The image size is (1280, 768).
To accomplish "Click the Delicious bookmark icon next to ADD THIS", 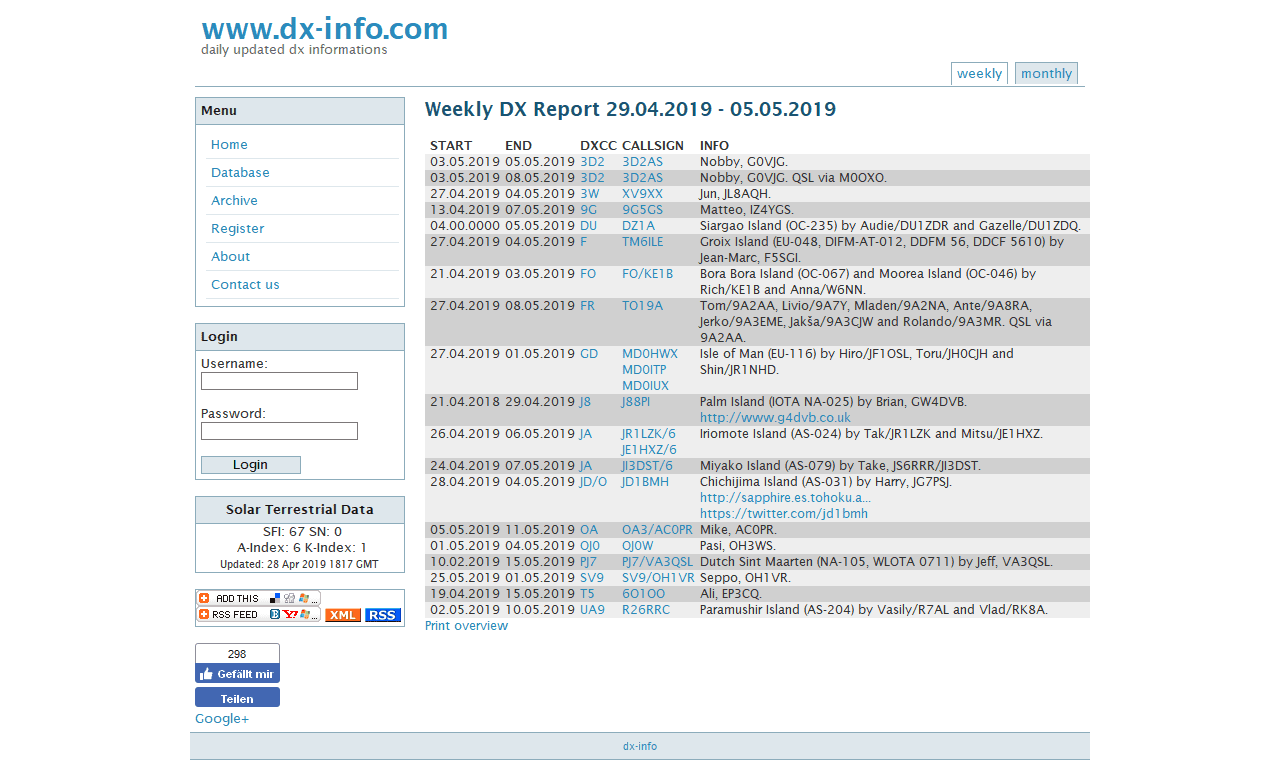I will tap(273, 598).
